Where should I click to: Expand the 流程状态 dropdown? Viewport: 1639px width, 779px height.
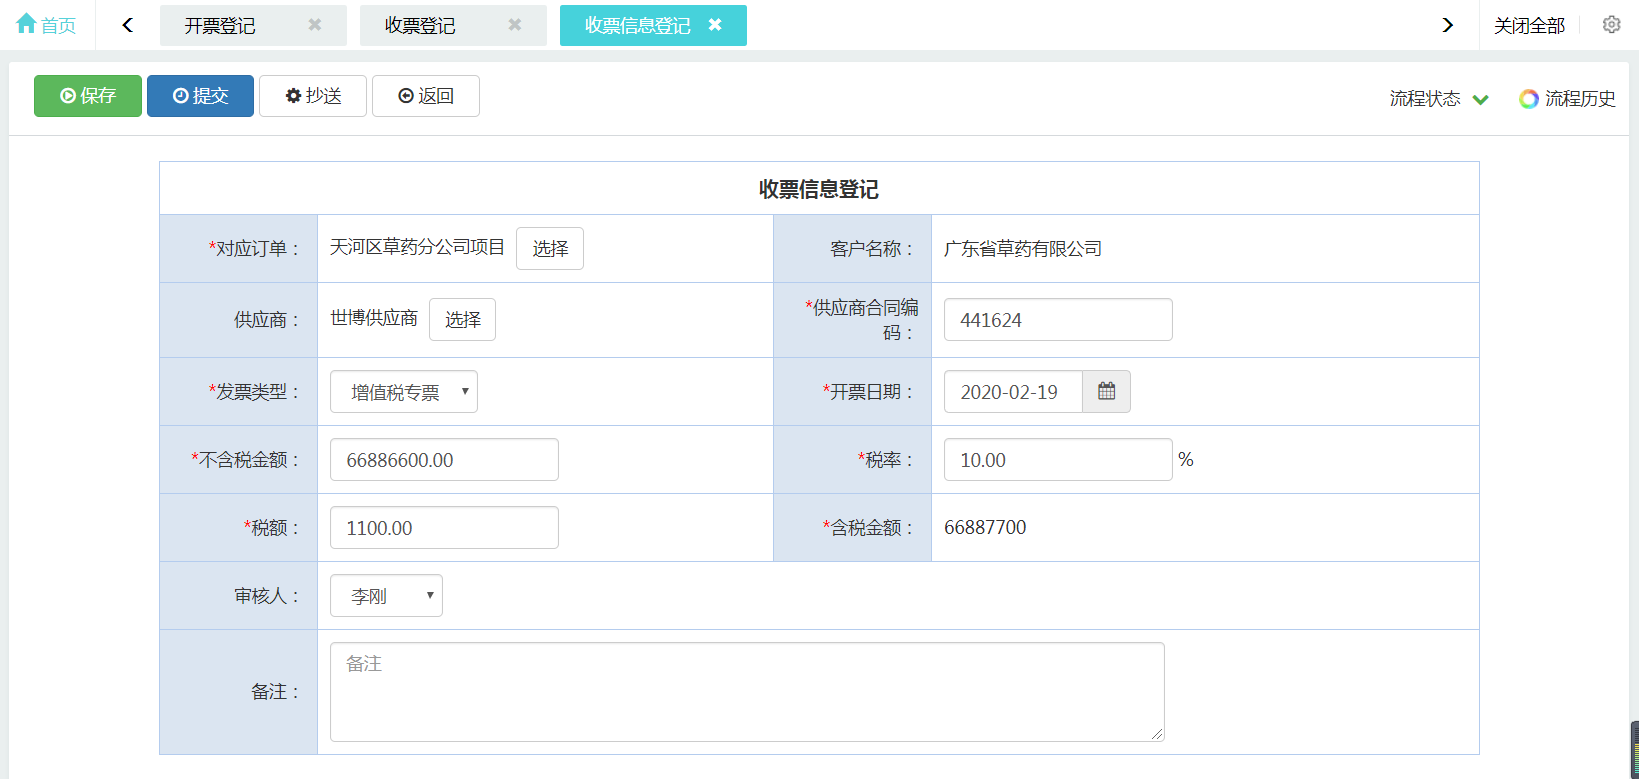[1439, 98]
